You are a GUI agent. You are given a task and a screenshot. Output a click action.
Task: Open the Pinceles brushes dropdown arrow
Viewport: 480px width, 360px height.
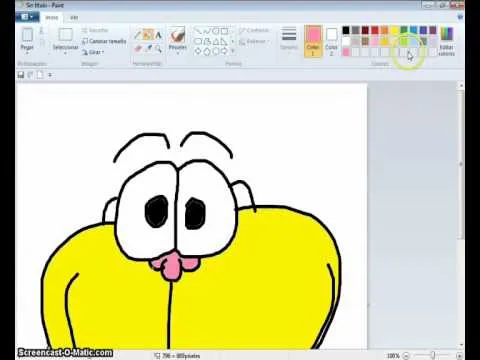[x=177, y=53]
